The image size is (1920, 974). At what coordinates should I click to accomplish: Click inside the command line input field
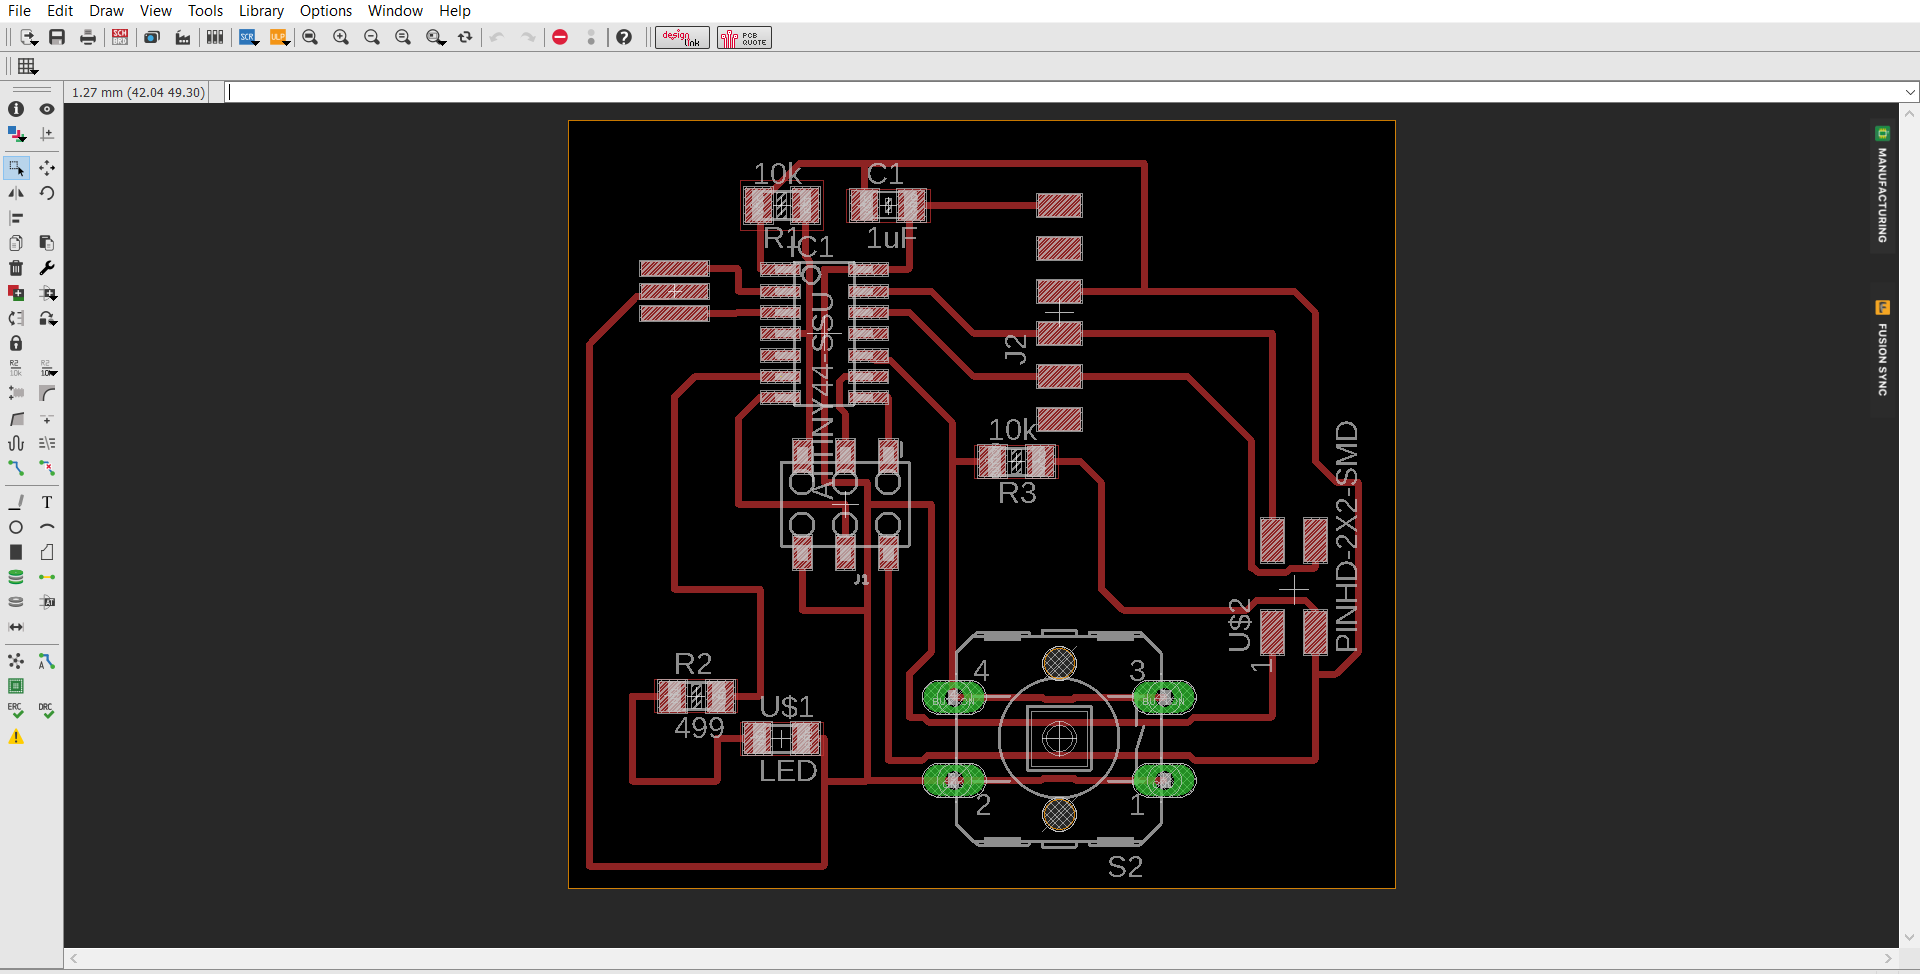(700, 91)
